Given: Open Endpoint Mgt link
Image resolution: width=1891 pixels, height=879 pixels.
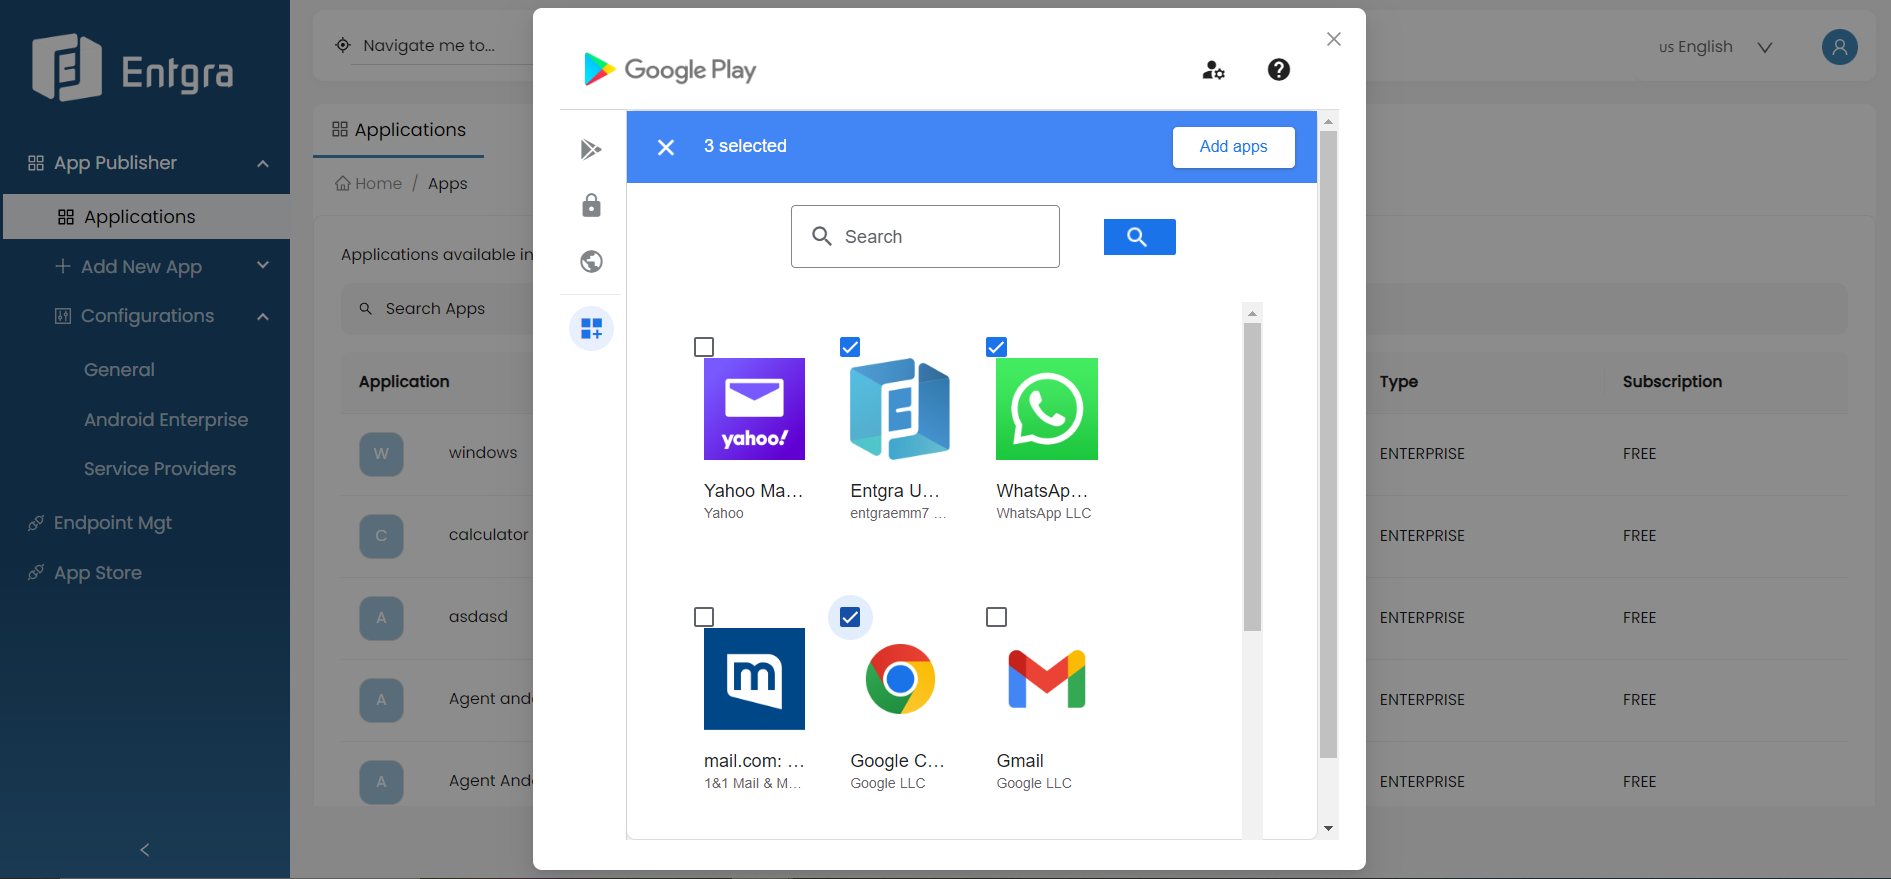Looking at the screenshot, I should (113, 522).
